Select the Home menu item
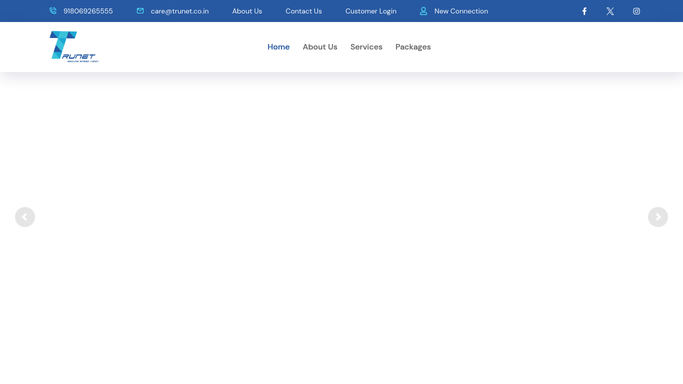 (278, 47)
